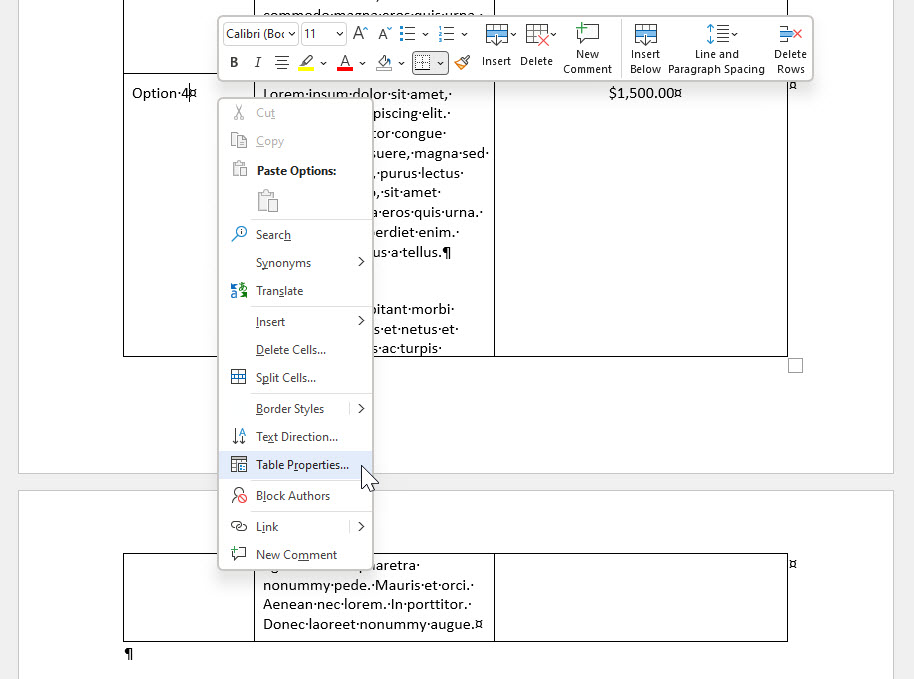This screenshot has height=679, width=914.
Task: Apply Format Painter from mini toolbar
Action: click(x=461, y=62)
